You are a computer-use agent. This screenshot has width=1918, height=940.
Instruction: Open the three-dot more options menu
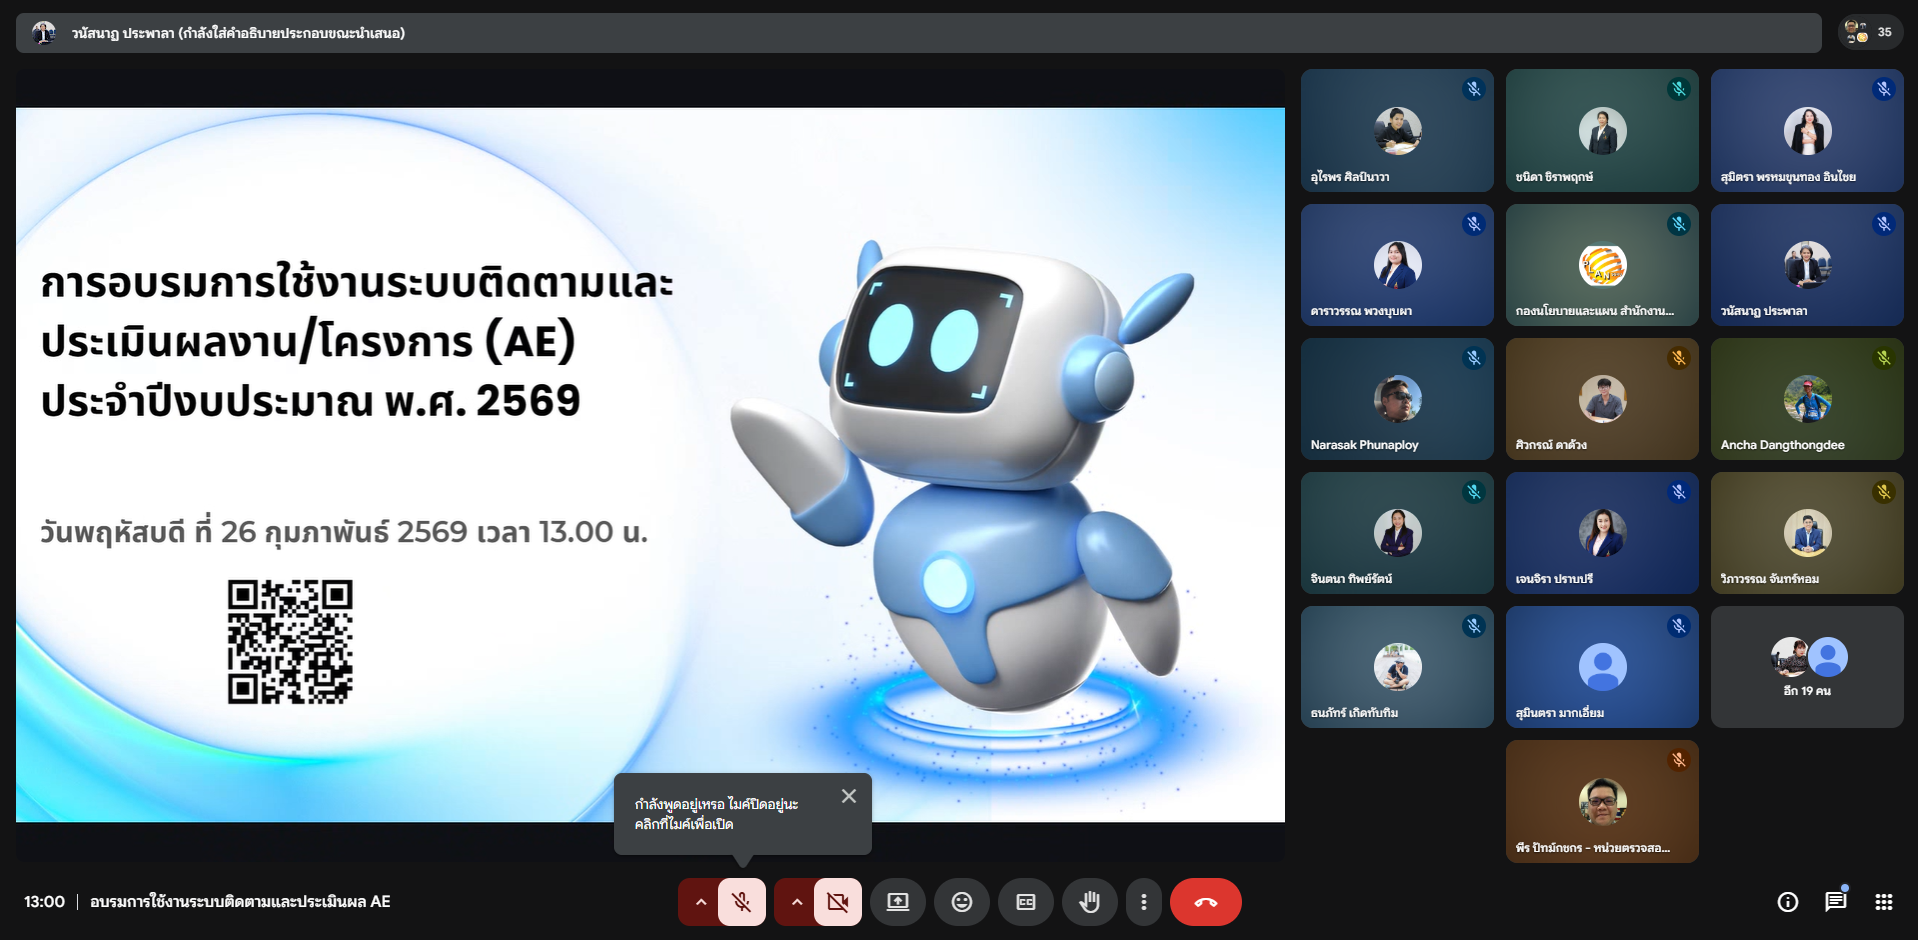point(1143,902)
